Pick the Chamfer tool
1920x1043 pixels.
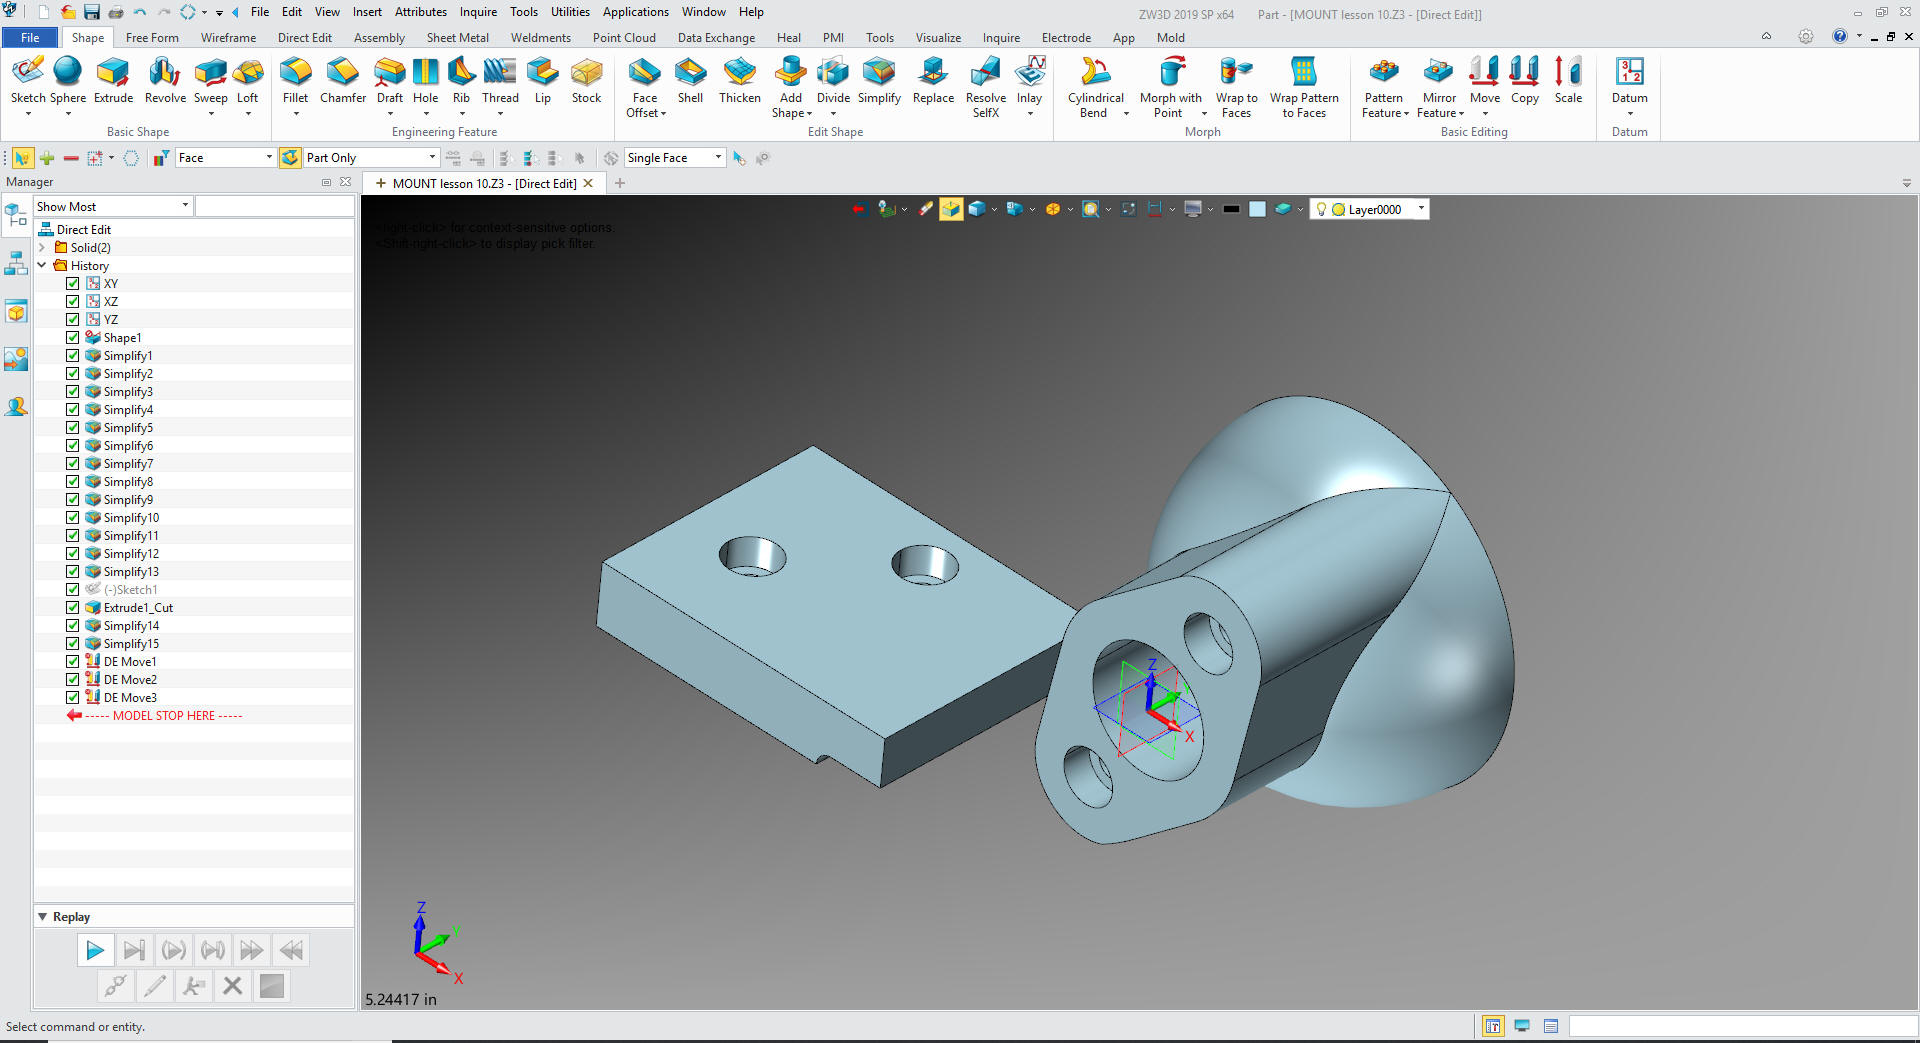click(x=343, y=80)
